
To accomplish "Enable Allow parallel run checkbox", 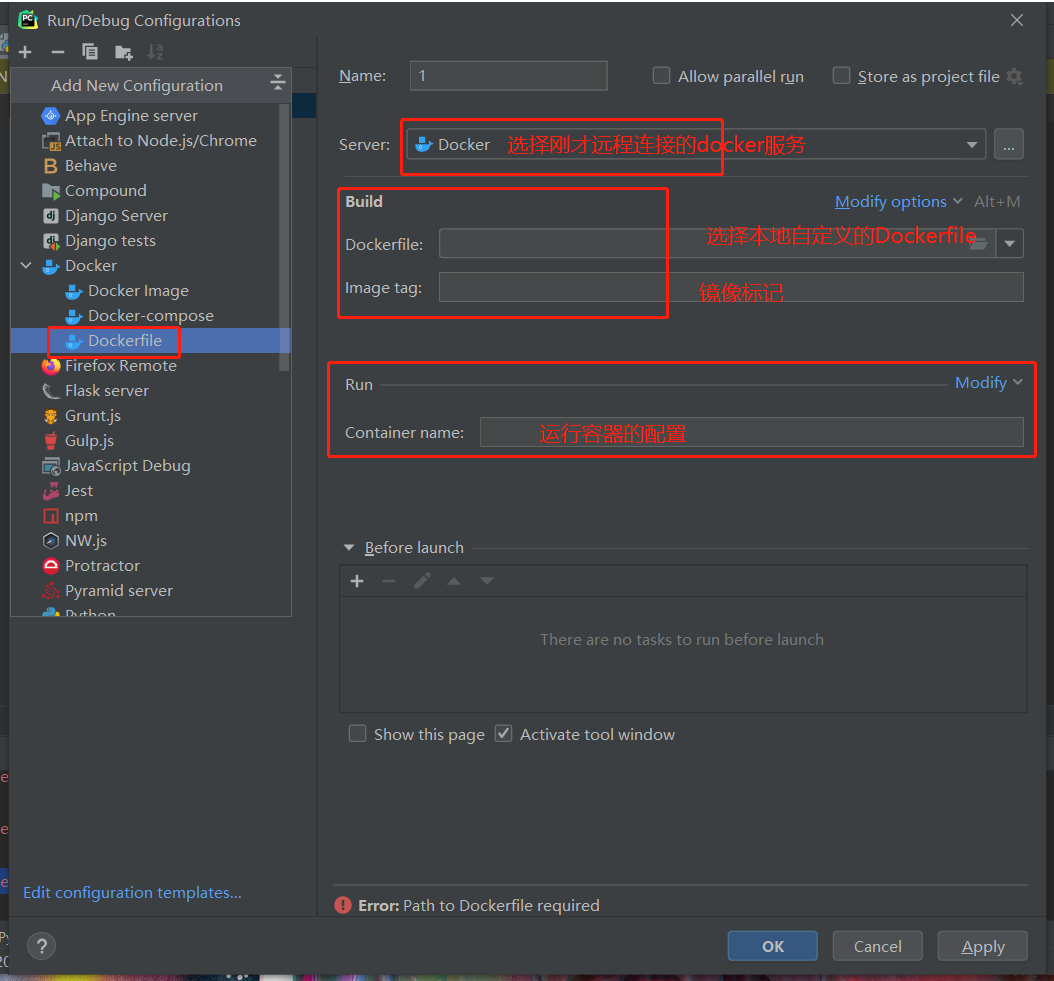I will tap(661, 75).
